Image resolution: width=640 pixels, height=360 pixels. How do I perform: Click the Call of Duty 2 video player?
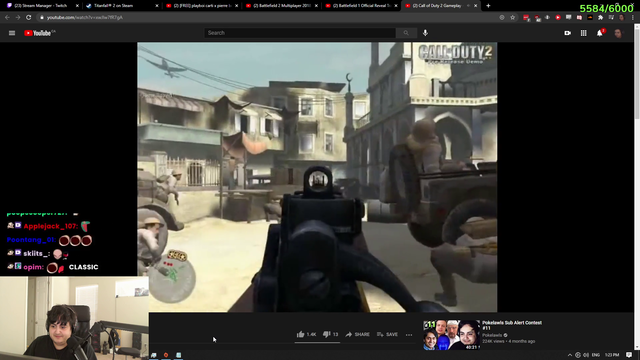[317, 177]
